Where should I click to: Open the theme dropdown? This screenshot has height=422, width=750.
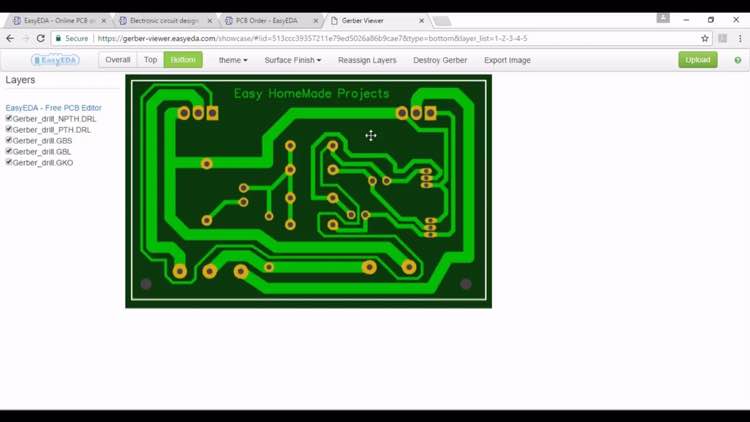pyautogui.click(x=233, y=60)
